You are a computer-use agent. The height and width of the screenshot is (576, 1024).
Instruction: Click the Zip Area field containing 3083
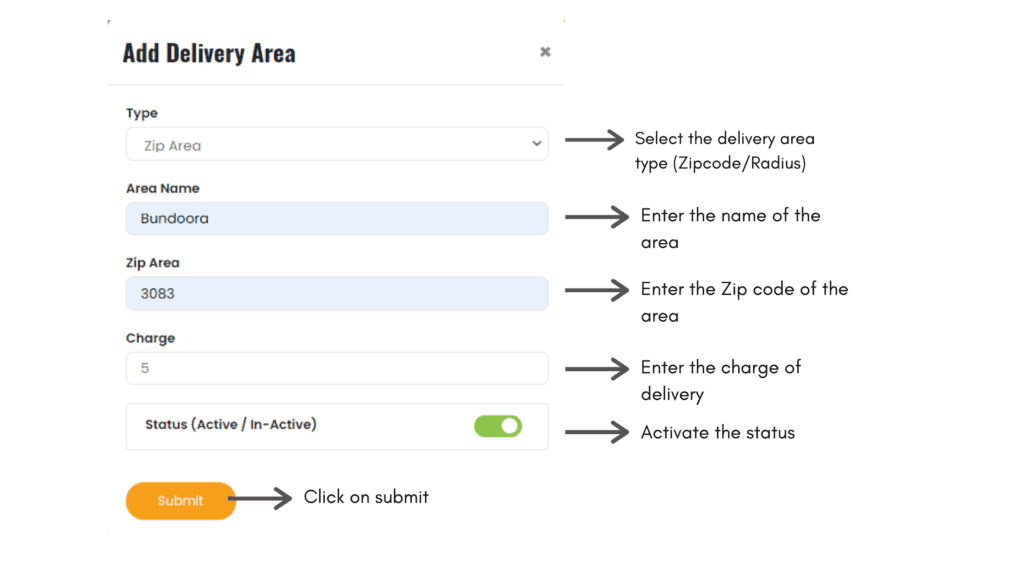pyautogui.click(x=337, y=293)
